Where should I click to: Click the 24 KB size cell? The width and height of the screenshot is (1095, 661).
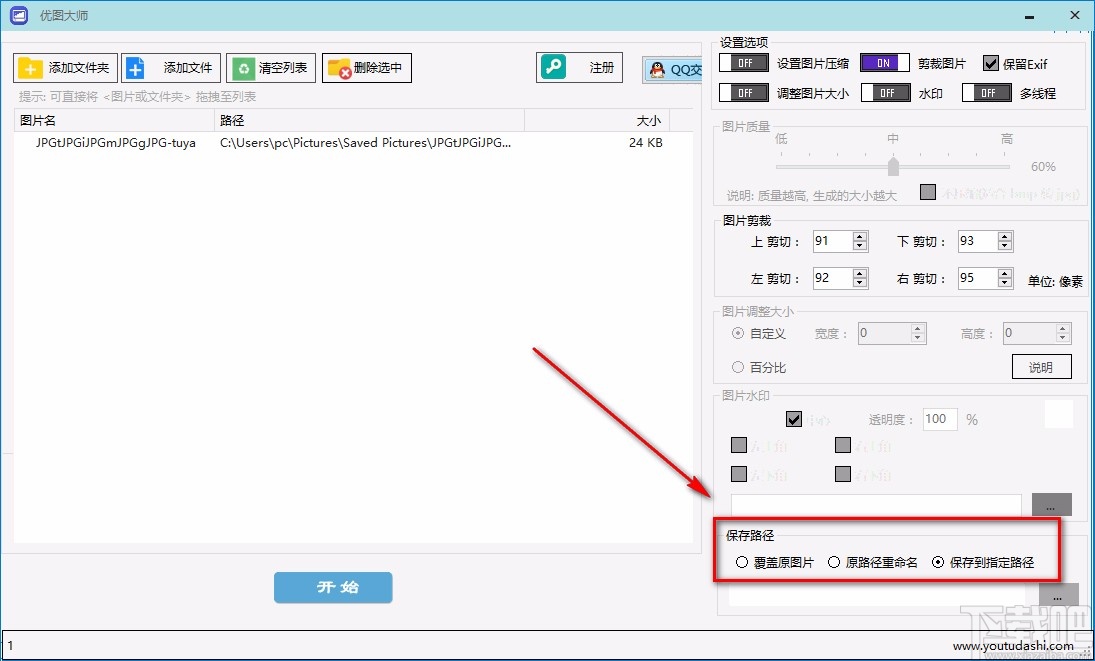645,143
